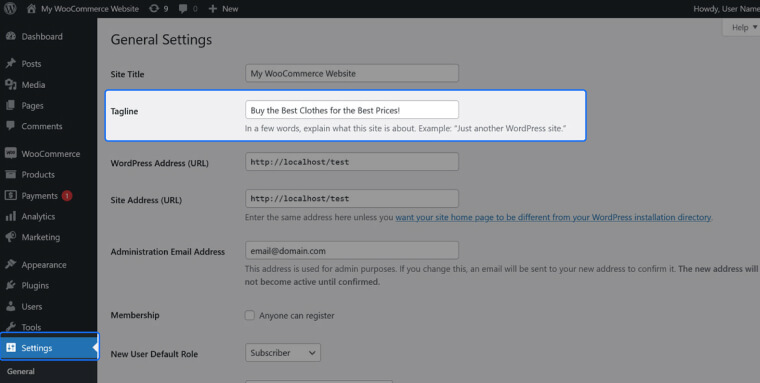The width and height of the screenshot is (760, 383).
Task: Open the New User Default Role dropdown
Action: coord(283,353)
